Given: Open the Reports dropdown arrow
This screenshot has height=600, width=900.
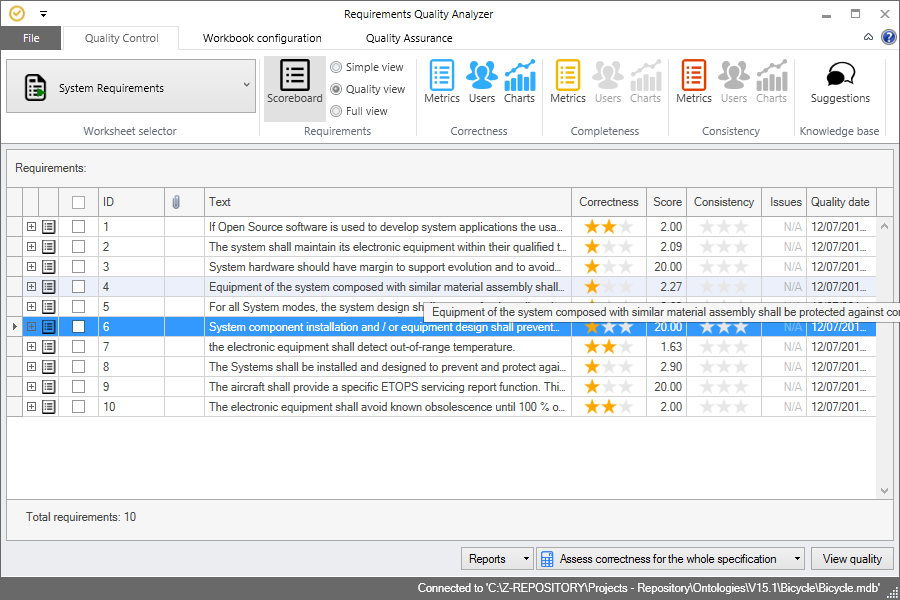Looking at the screenshot, I should tap(526, 559).
